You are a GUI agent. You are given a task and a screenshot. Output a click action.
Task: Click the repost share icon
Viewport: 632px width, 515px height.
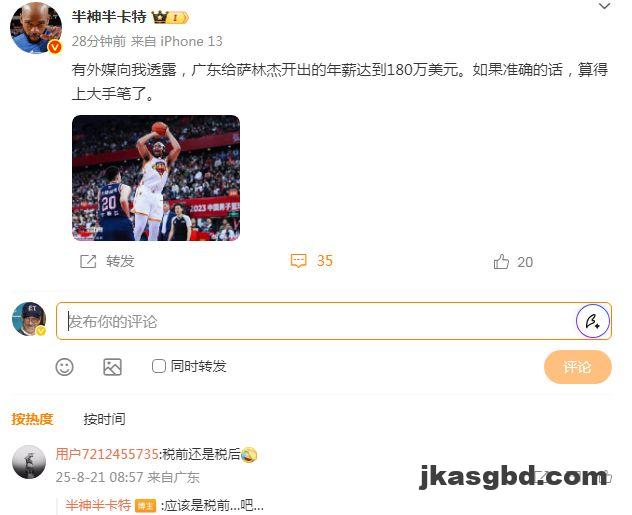click(88, 262)
